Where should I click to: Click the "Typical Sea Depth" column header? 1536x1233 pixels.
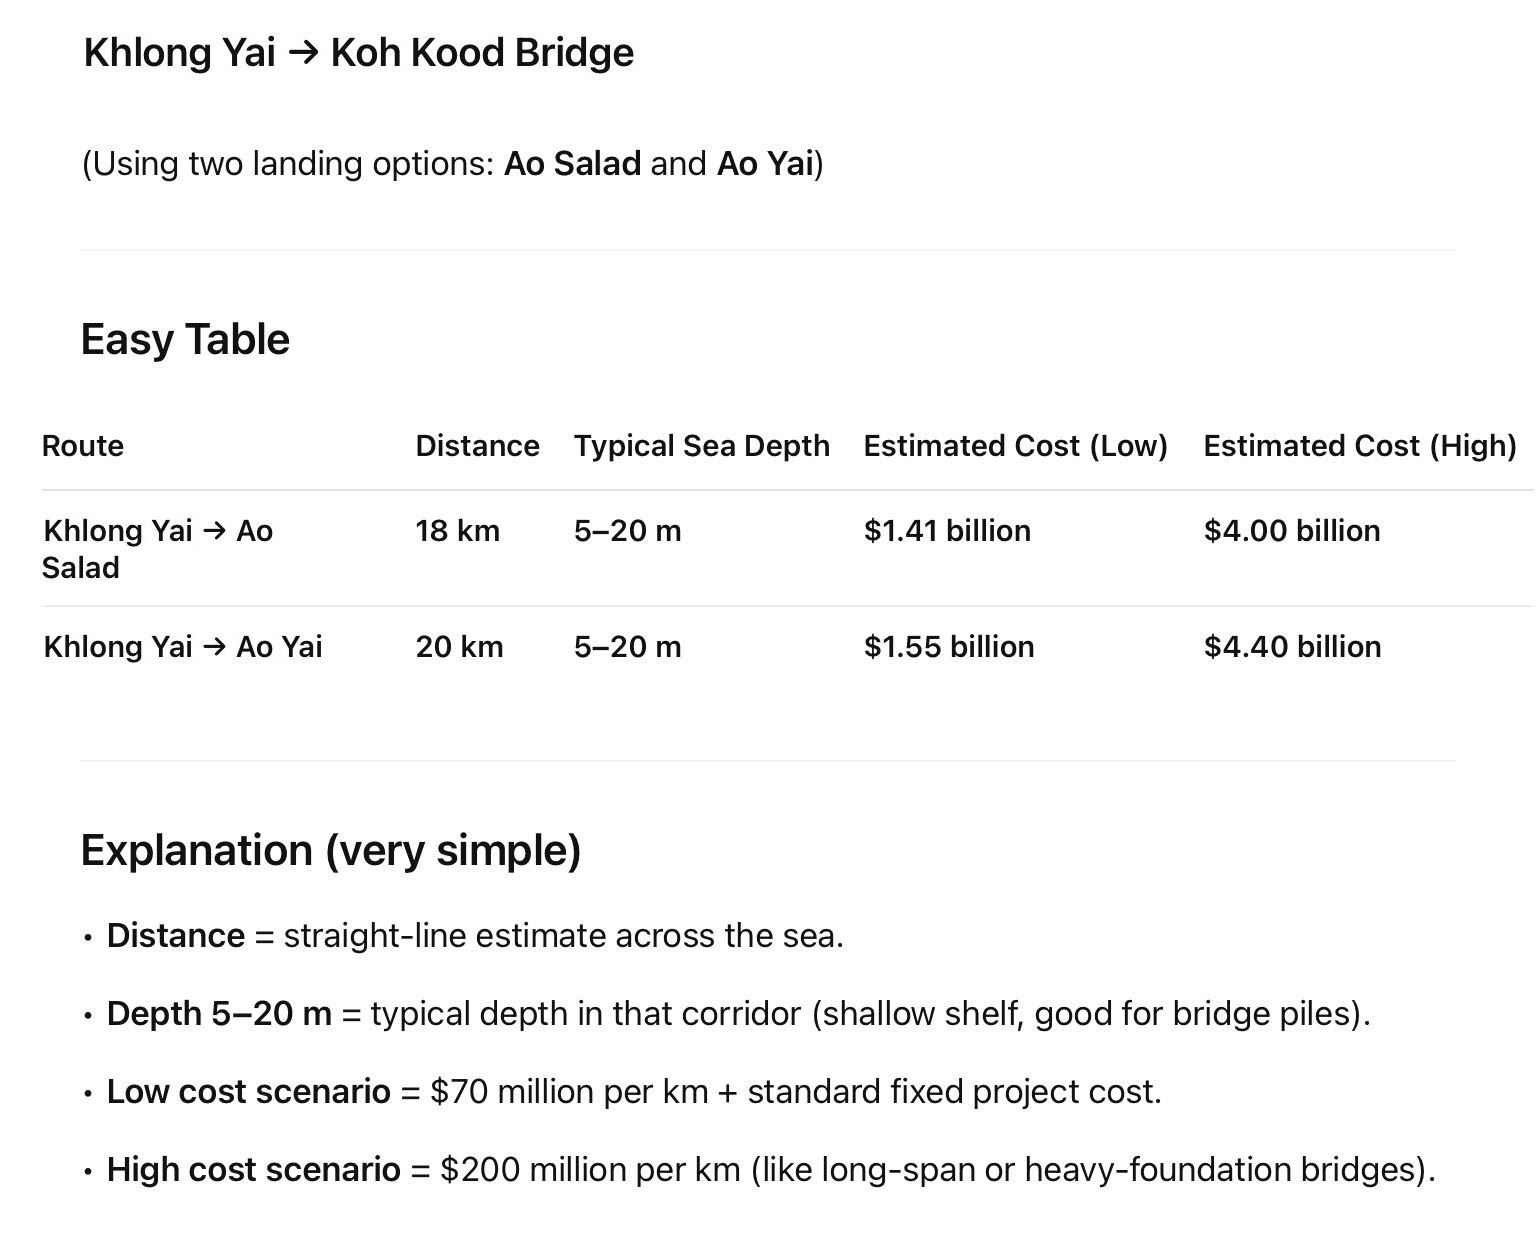(701, 446)
